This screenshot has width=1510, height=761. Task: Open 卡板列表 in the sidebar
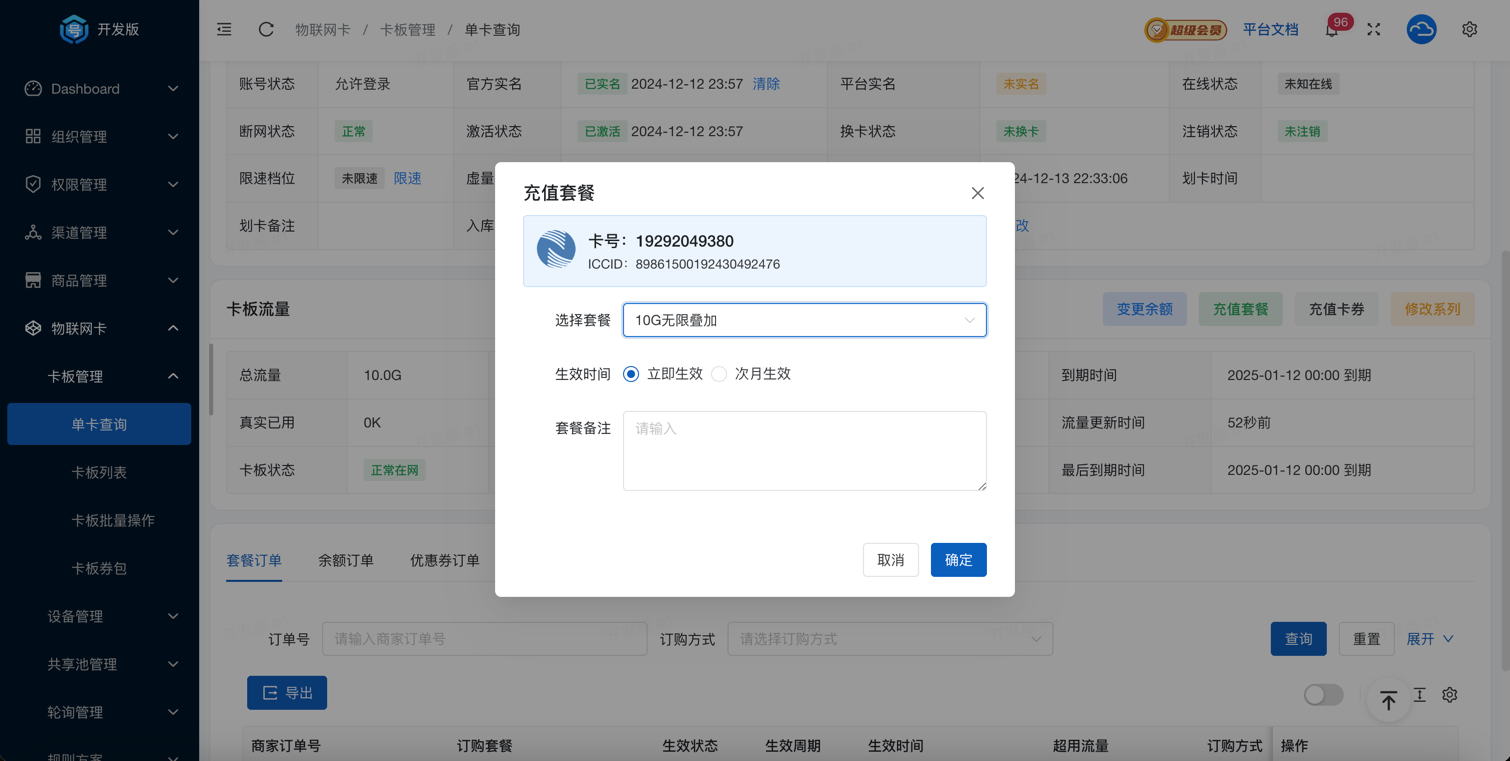click(99, 473)
